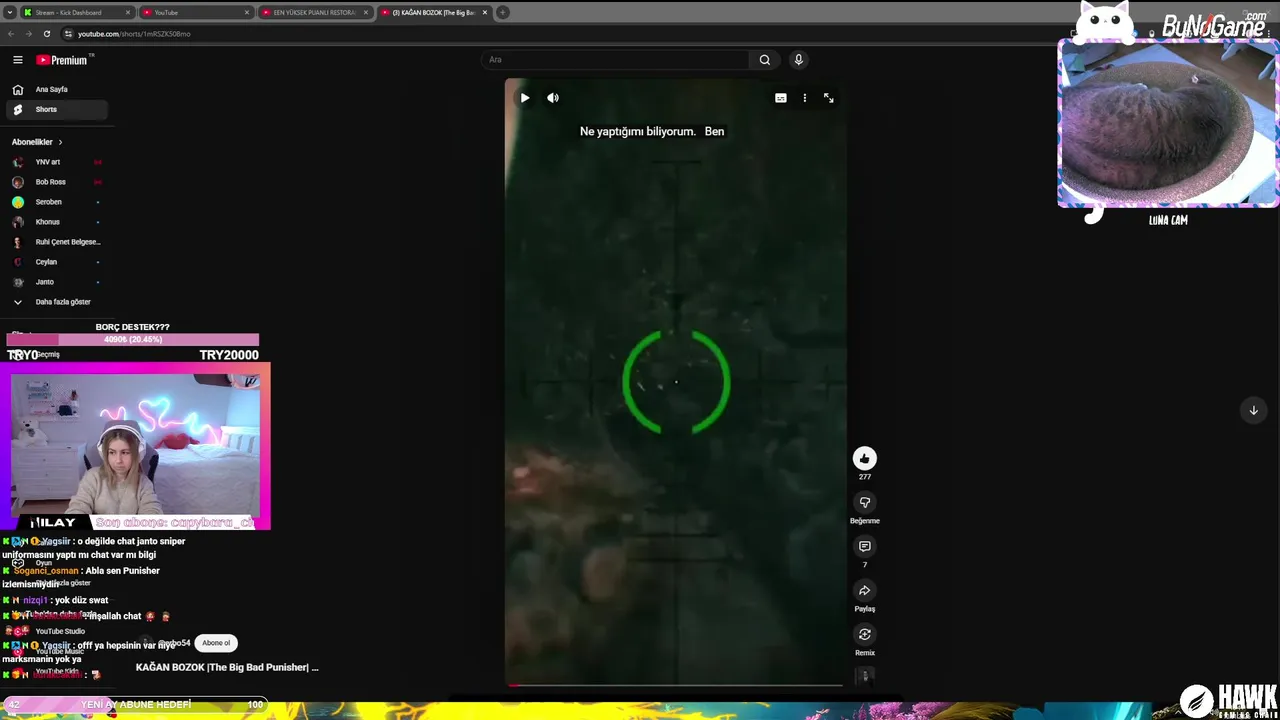The image size is (1280, 720).
Task: Go forward in browser history
Action: pos(28,34)
